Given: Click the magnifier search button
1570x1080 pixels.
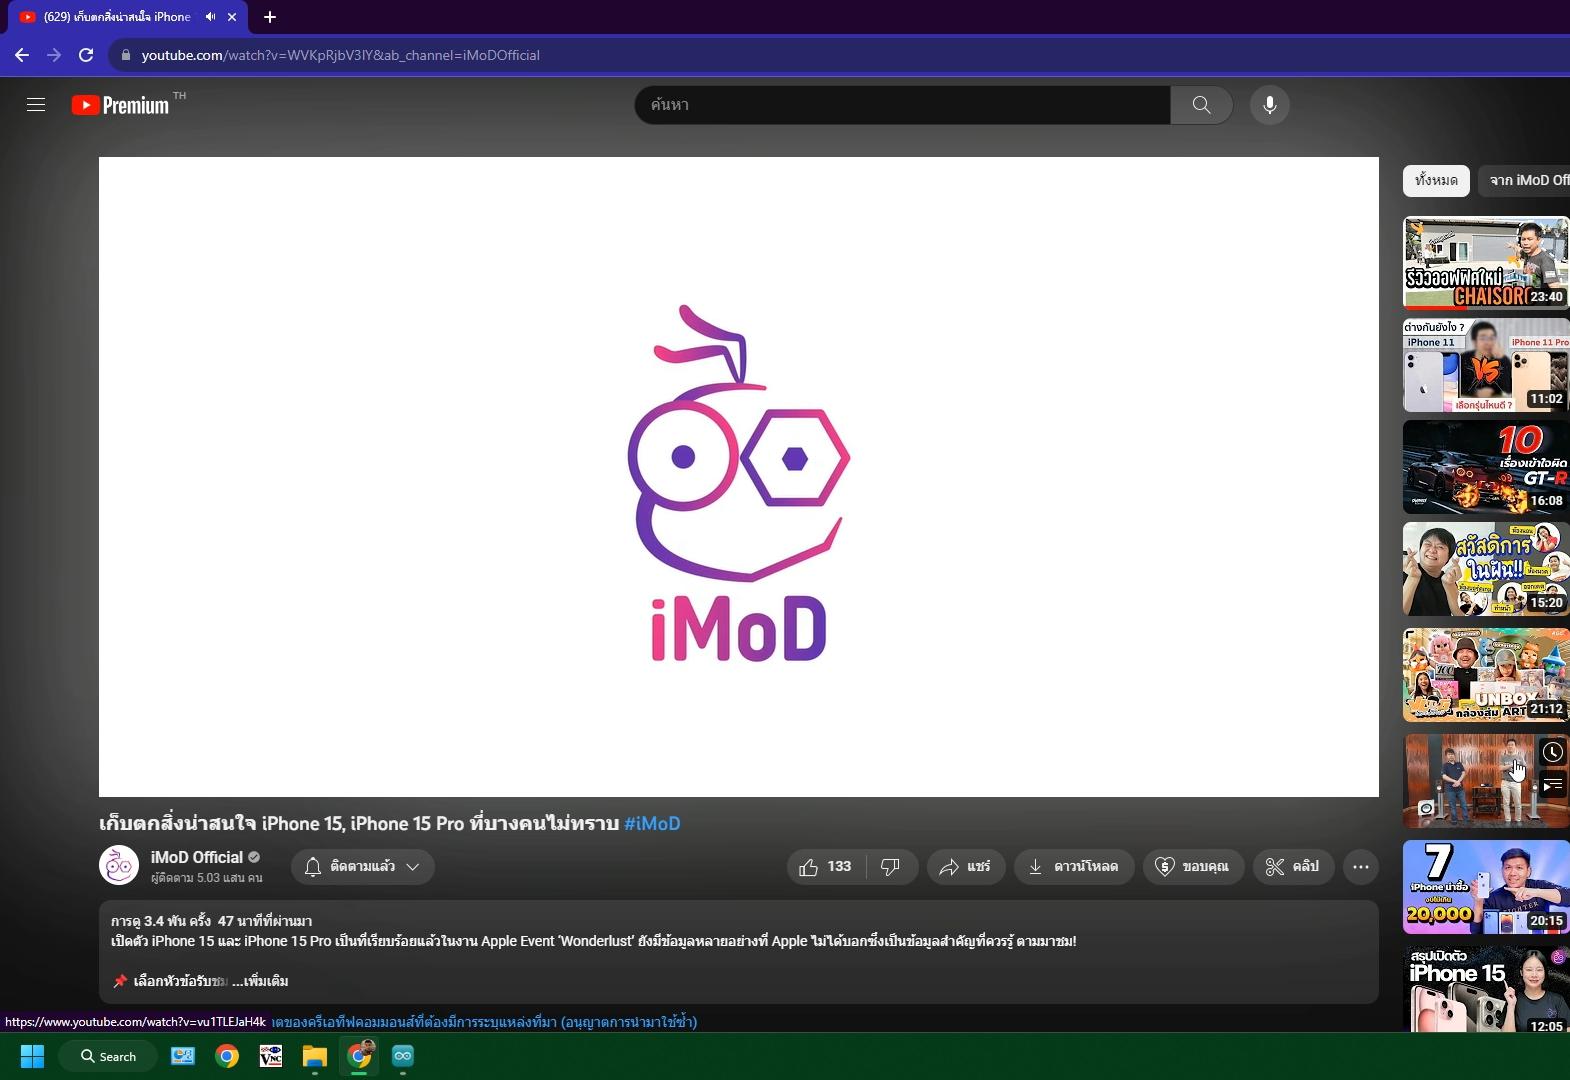Looking at the screenshot, I should click(1201, 105).
